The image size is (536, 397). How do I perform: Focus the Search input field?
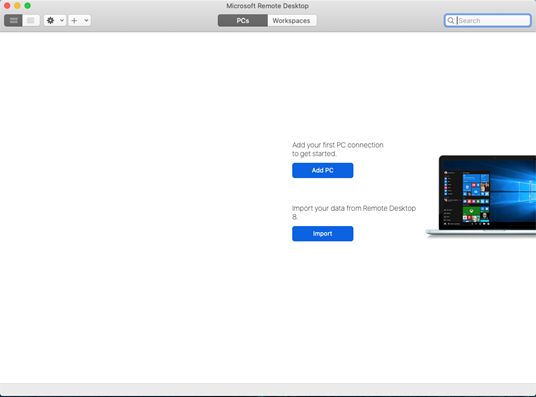[487, 21]
